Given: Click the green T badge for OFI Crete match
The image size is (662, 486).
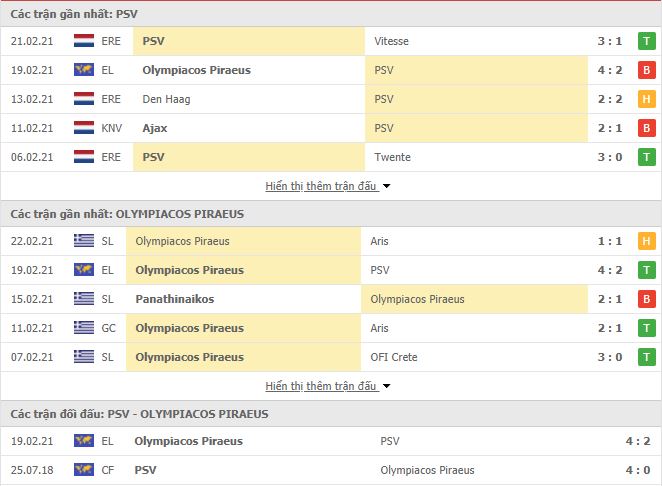Looking at the screenshot, I should pos(646,357).
